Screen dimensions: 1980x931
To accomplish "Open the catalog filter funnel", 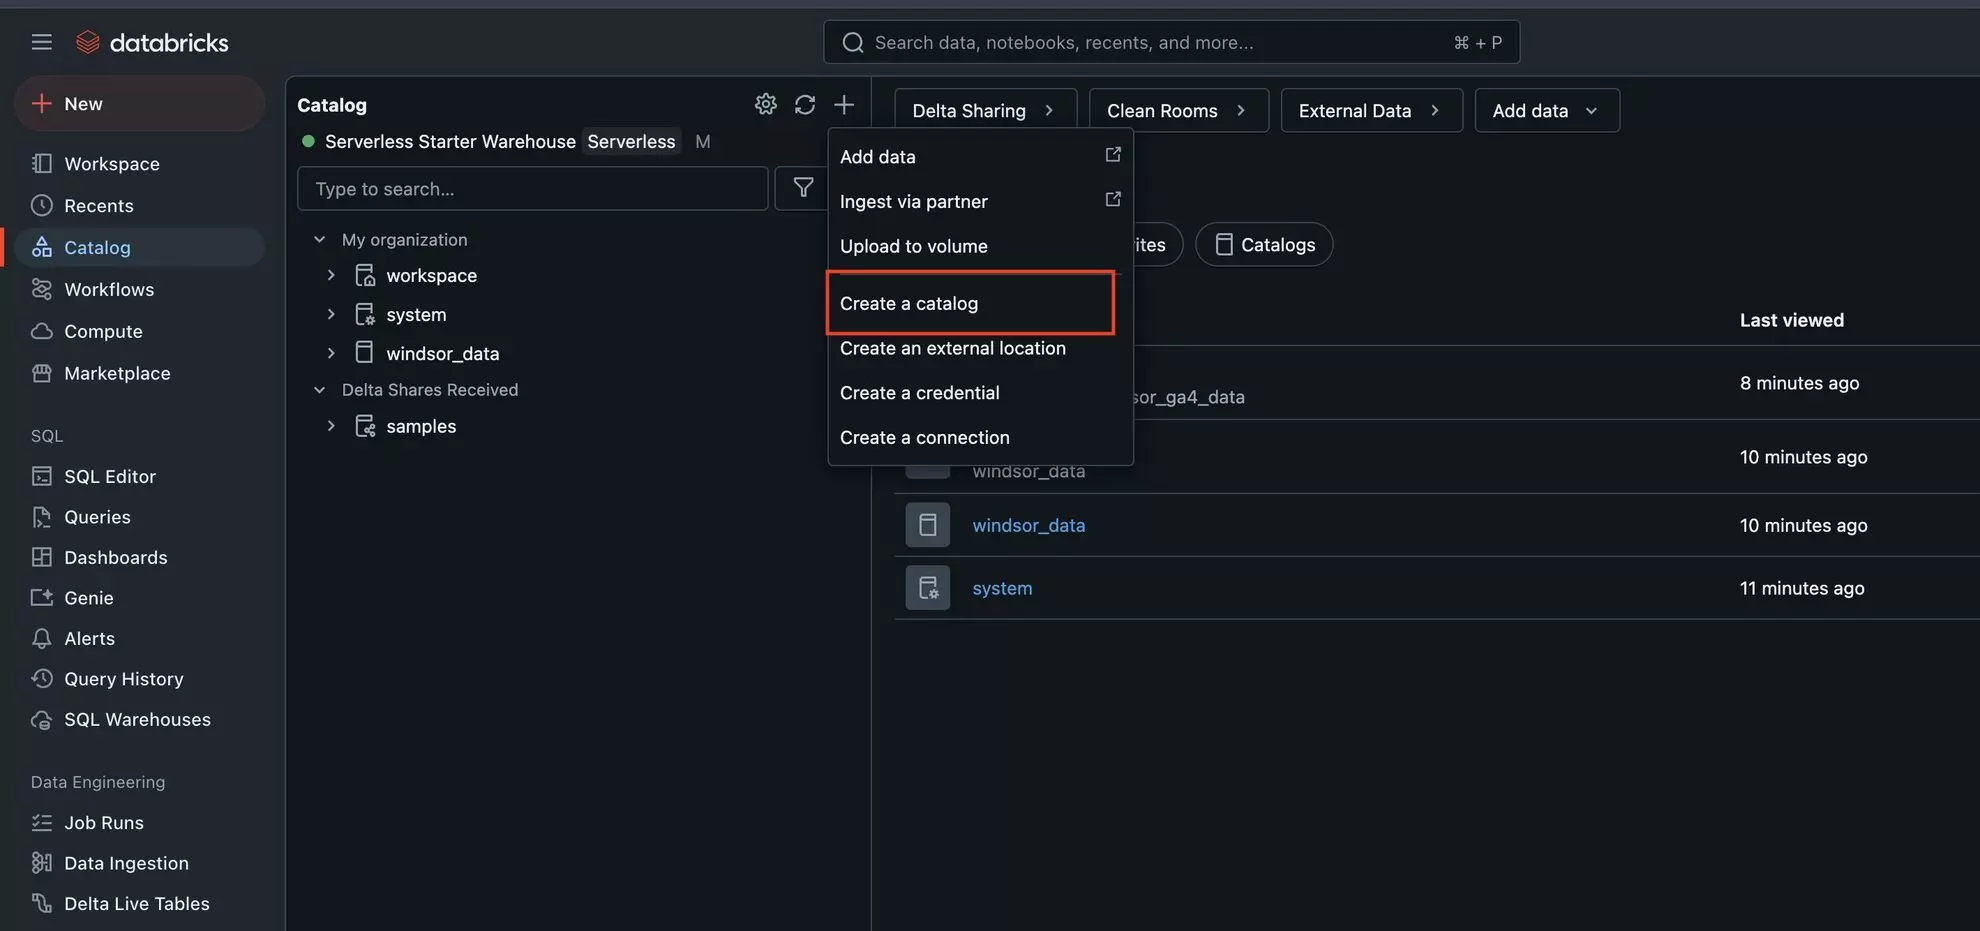I will (803, 188).
